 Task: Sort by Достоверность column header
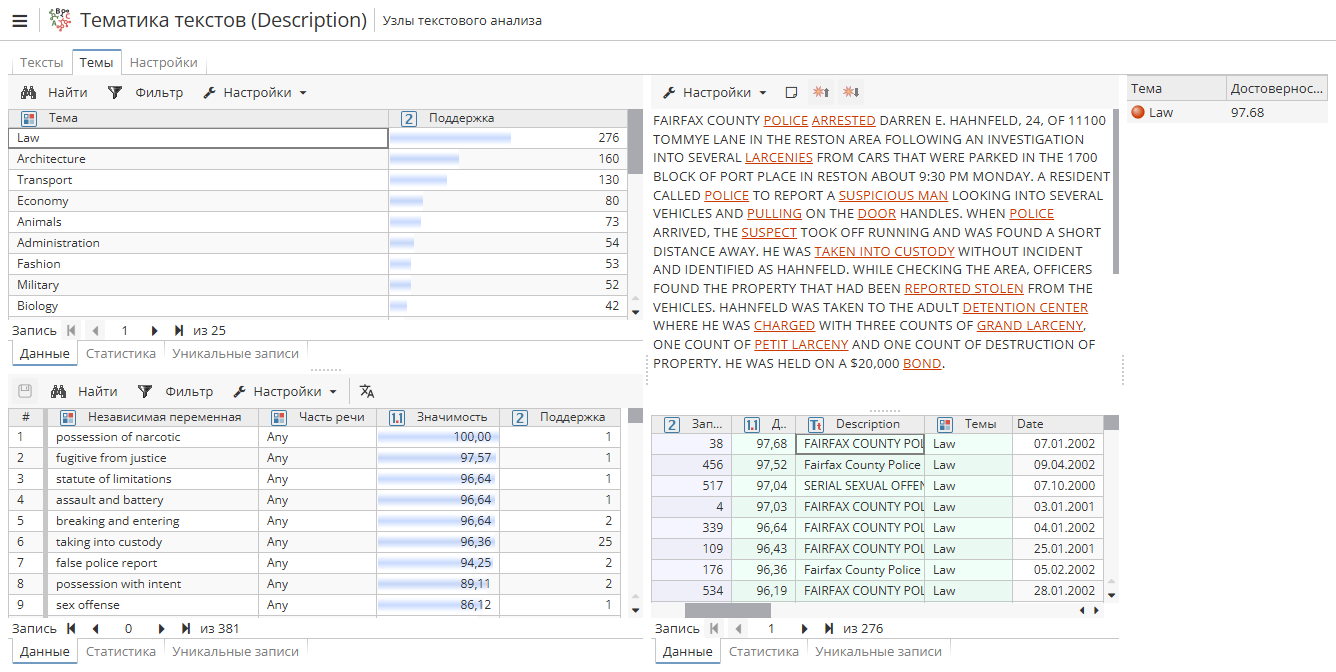click(x=1277, y=88)
